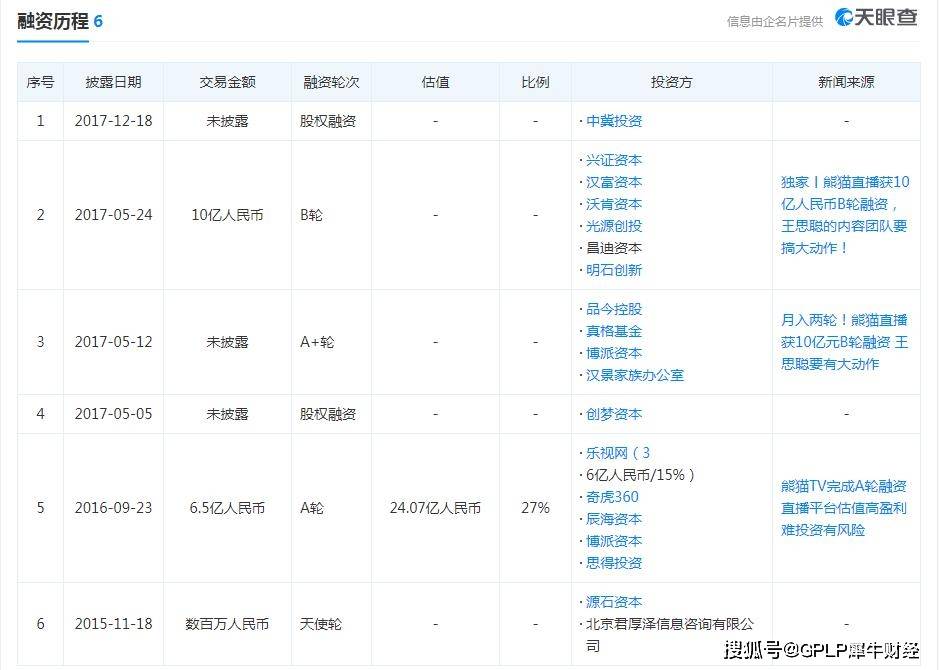Screen dimensions: 939x670
Task: Open investor link 沃肯资本
Action: click(x=614, y=204)
